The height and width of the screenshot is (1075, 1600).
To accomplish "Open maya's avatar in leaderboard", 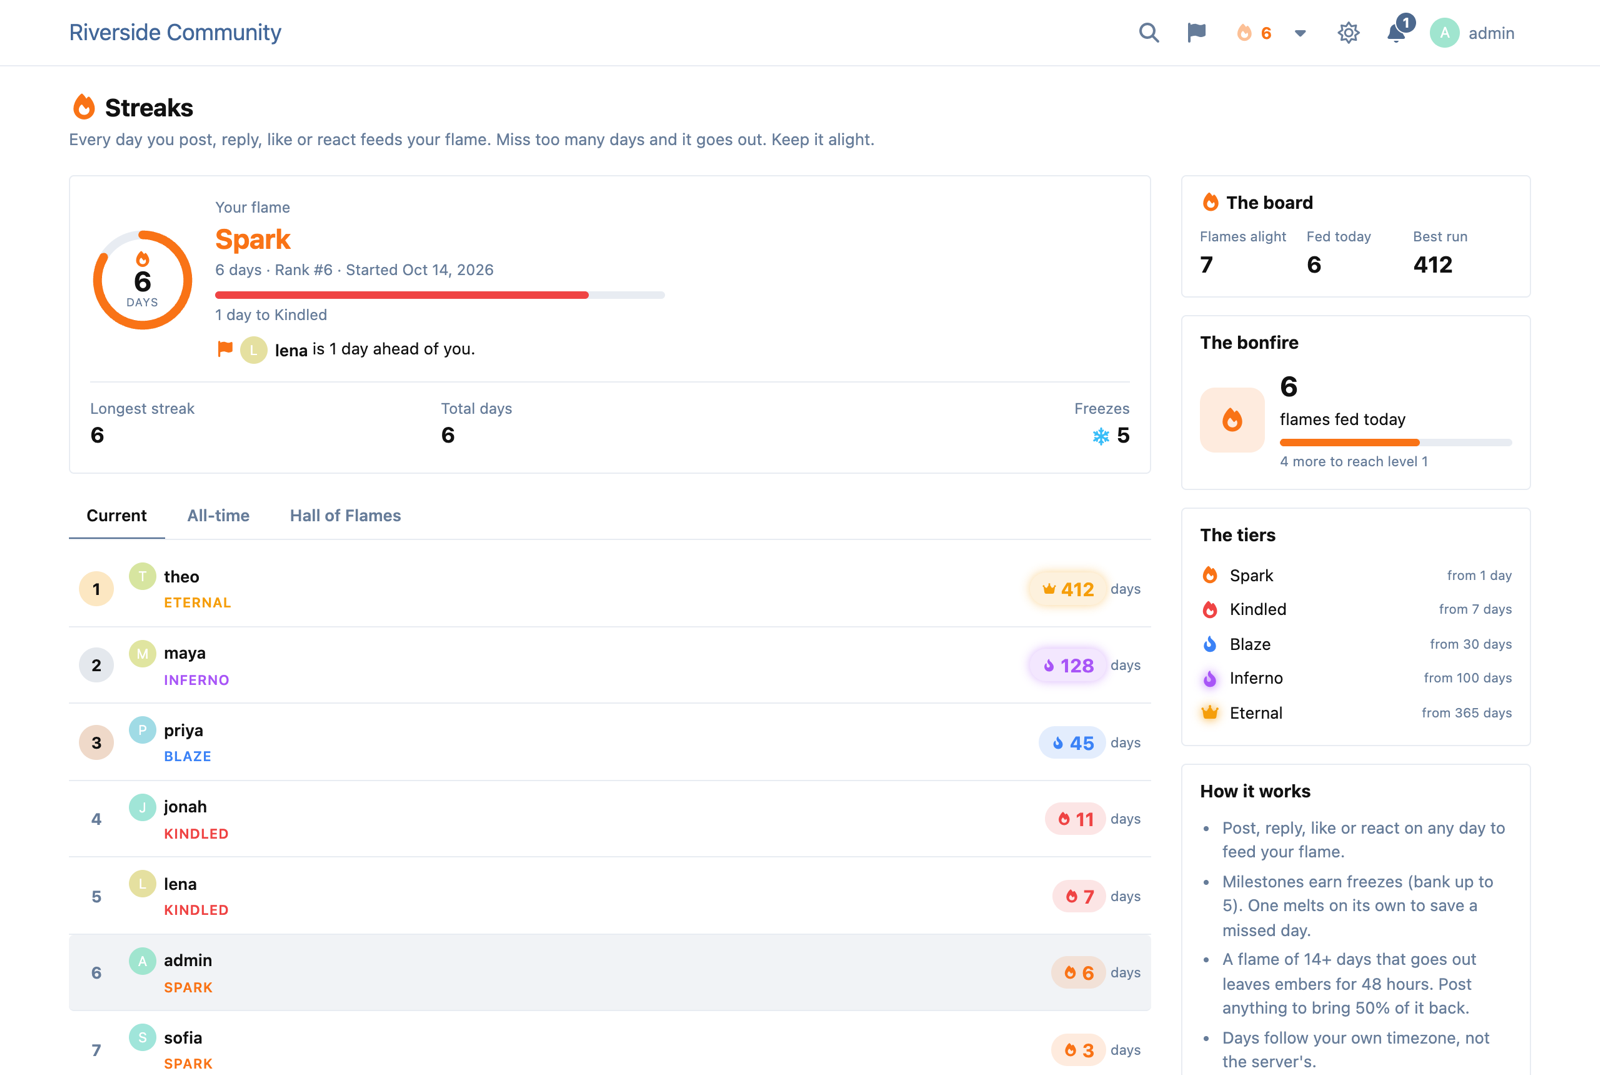I will point(142,654).
